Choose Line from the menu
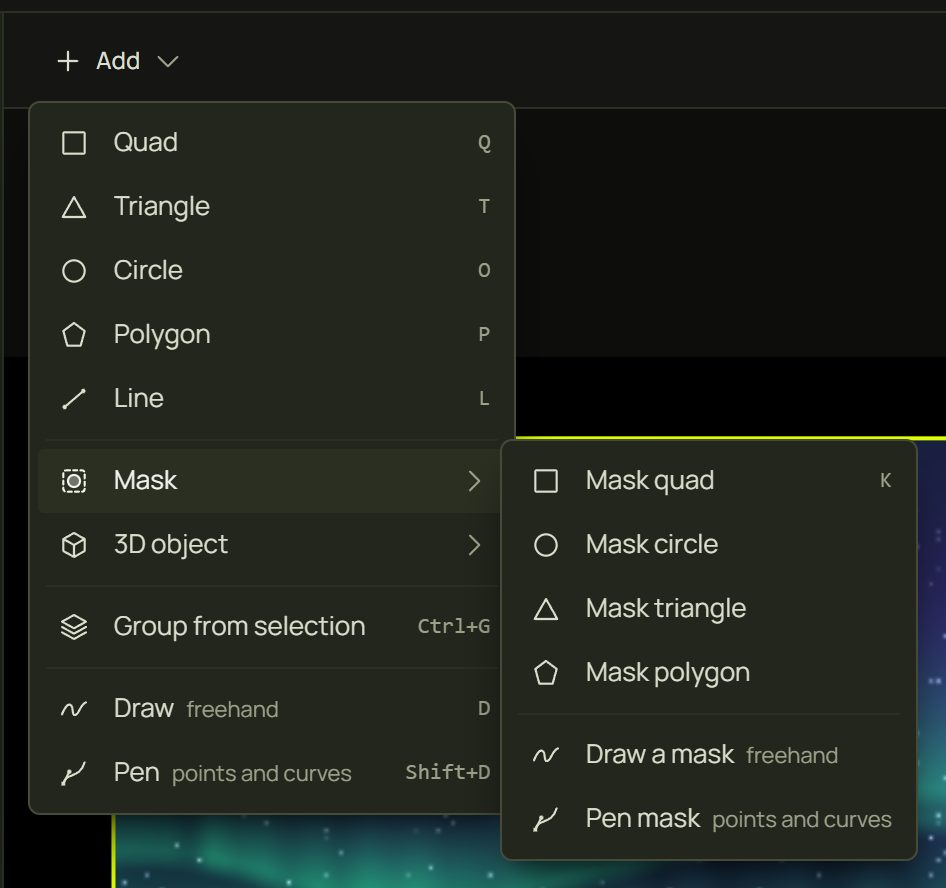This screenshot has width=946, height=888. (272, 399)
